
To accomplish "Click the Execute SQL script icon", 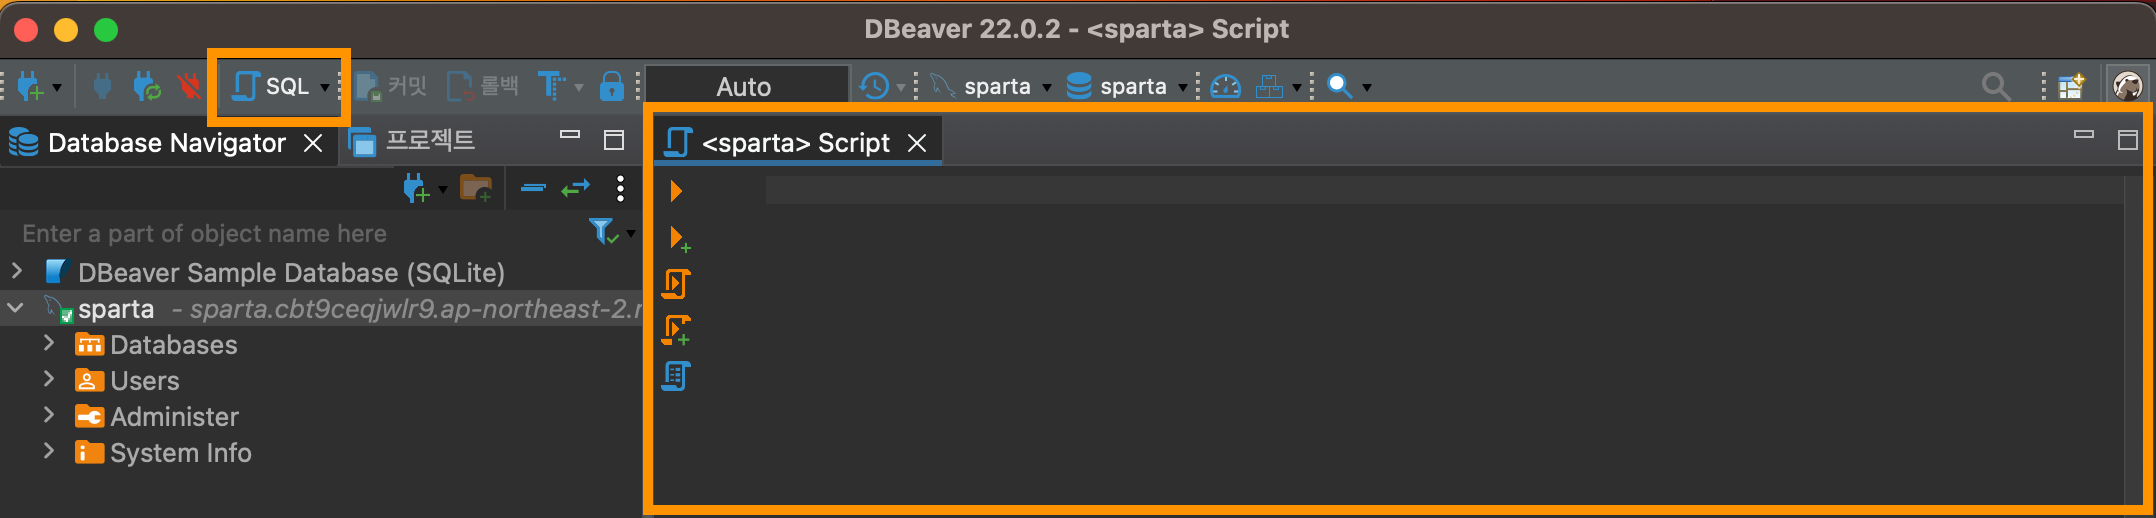I will 676,284.
